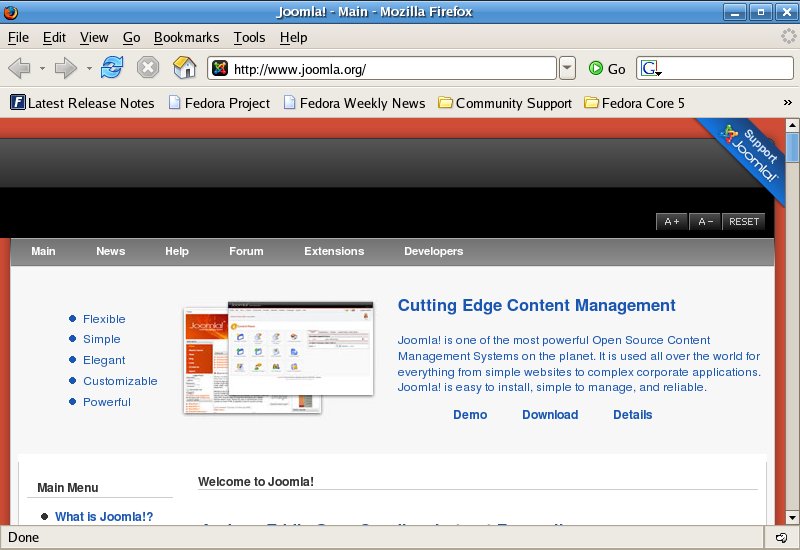800x550 pixels.
Task: Expand the Fedora Core 5 bookmark folder
Action: coord(634,103)
